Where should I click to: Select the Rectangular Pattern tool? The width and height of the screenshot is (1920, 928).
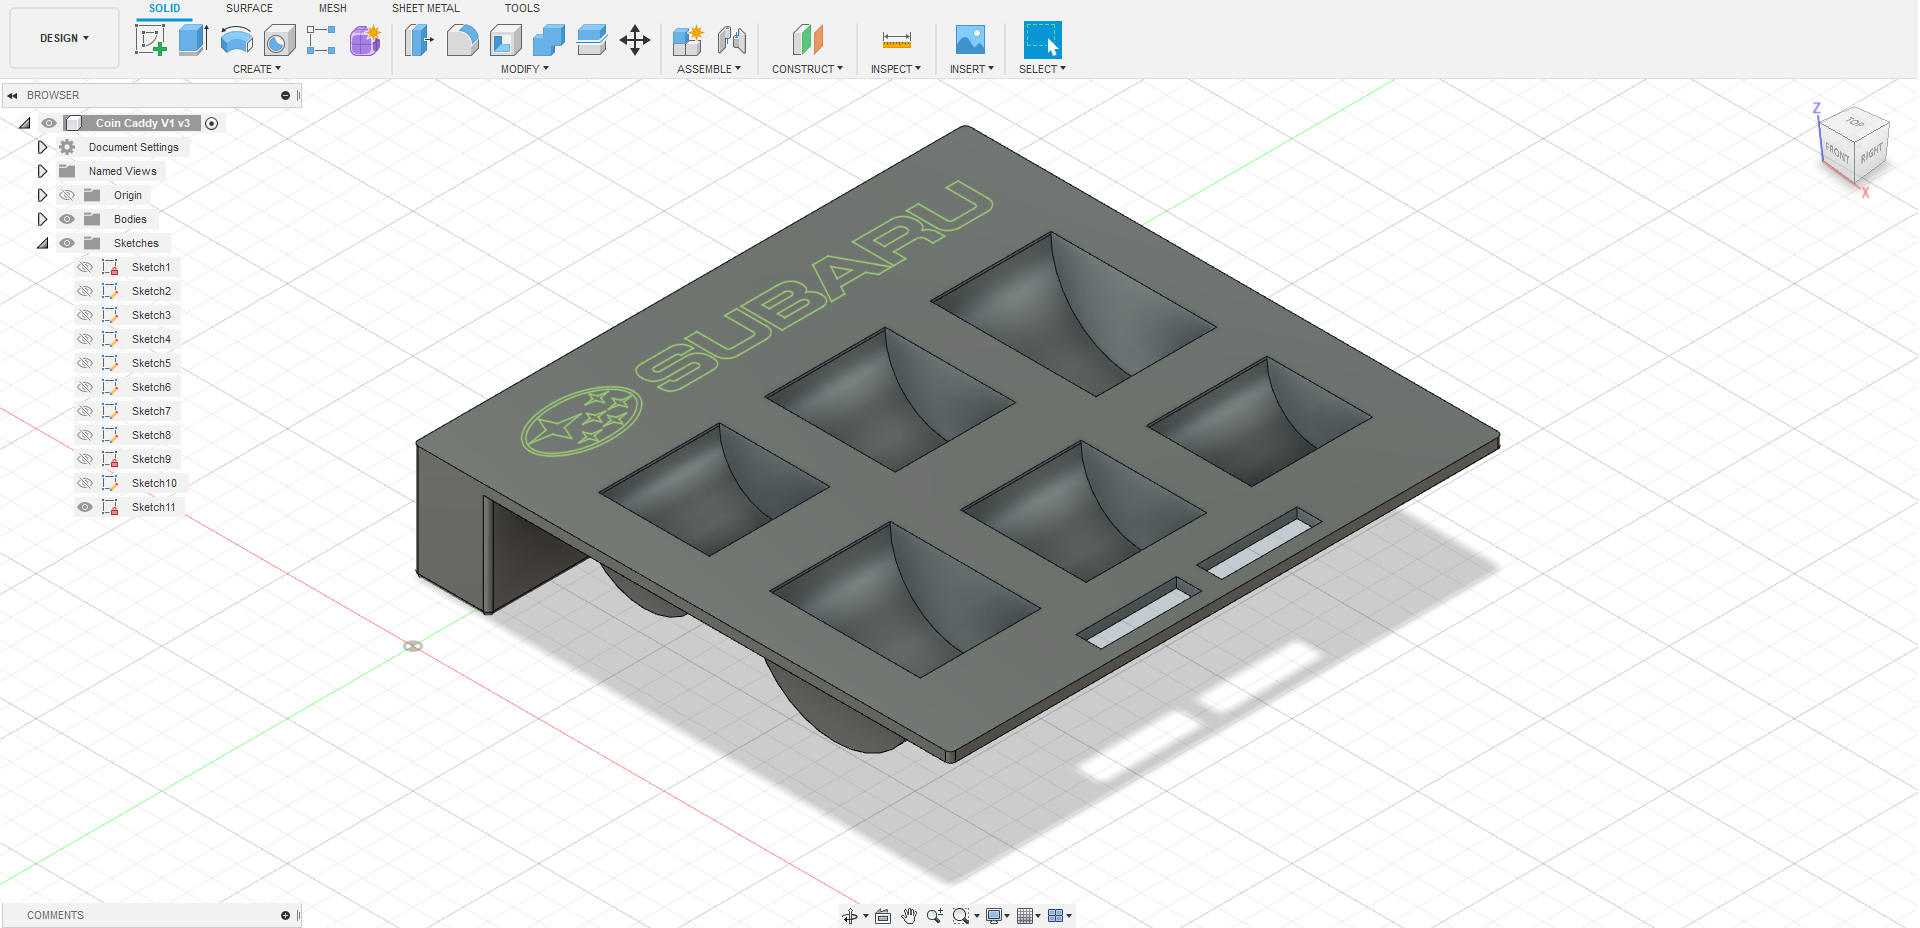point(321,40)
